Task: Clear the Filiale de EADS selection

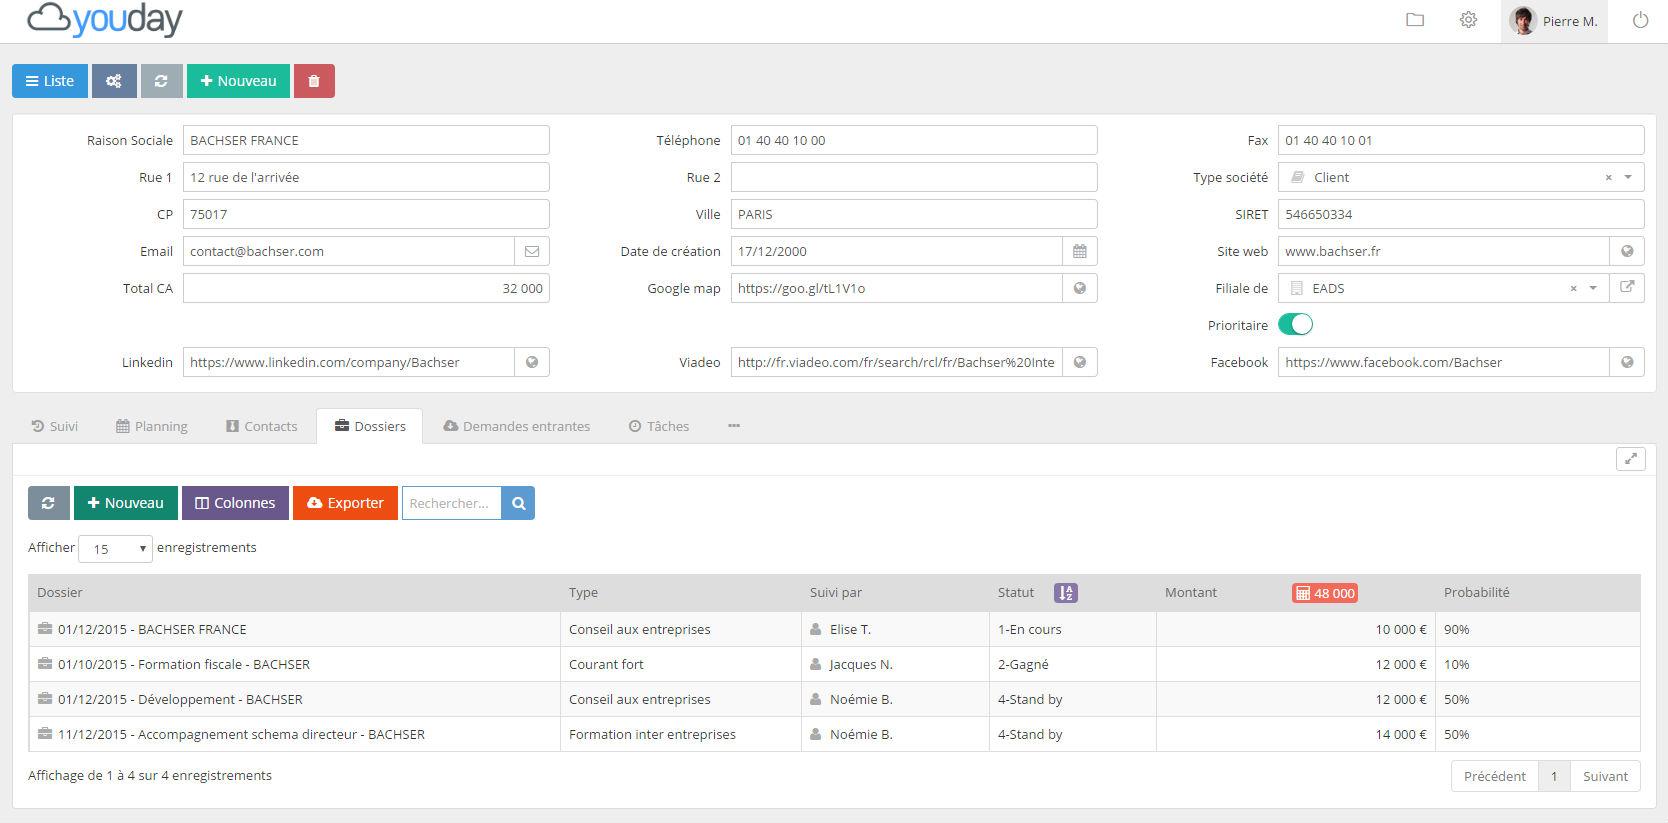Action: (1573, 288)
